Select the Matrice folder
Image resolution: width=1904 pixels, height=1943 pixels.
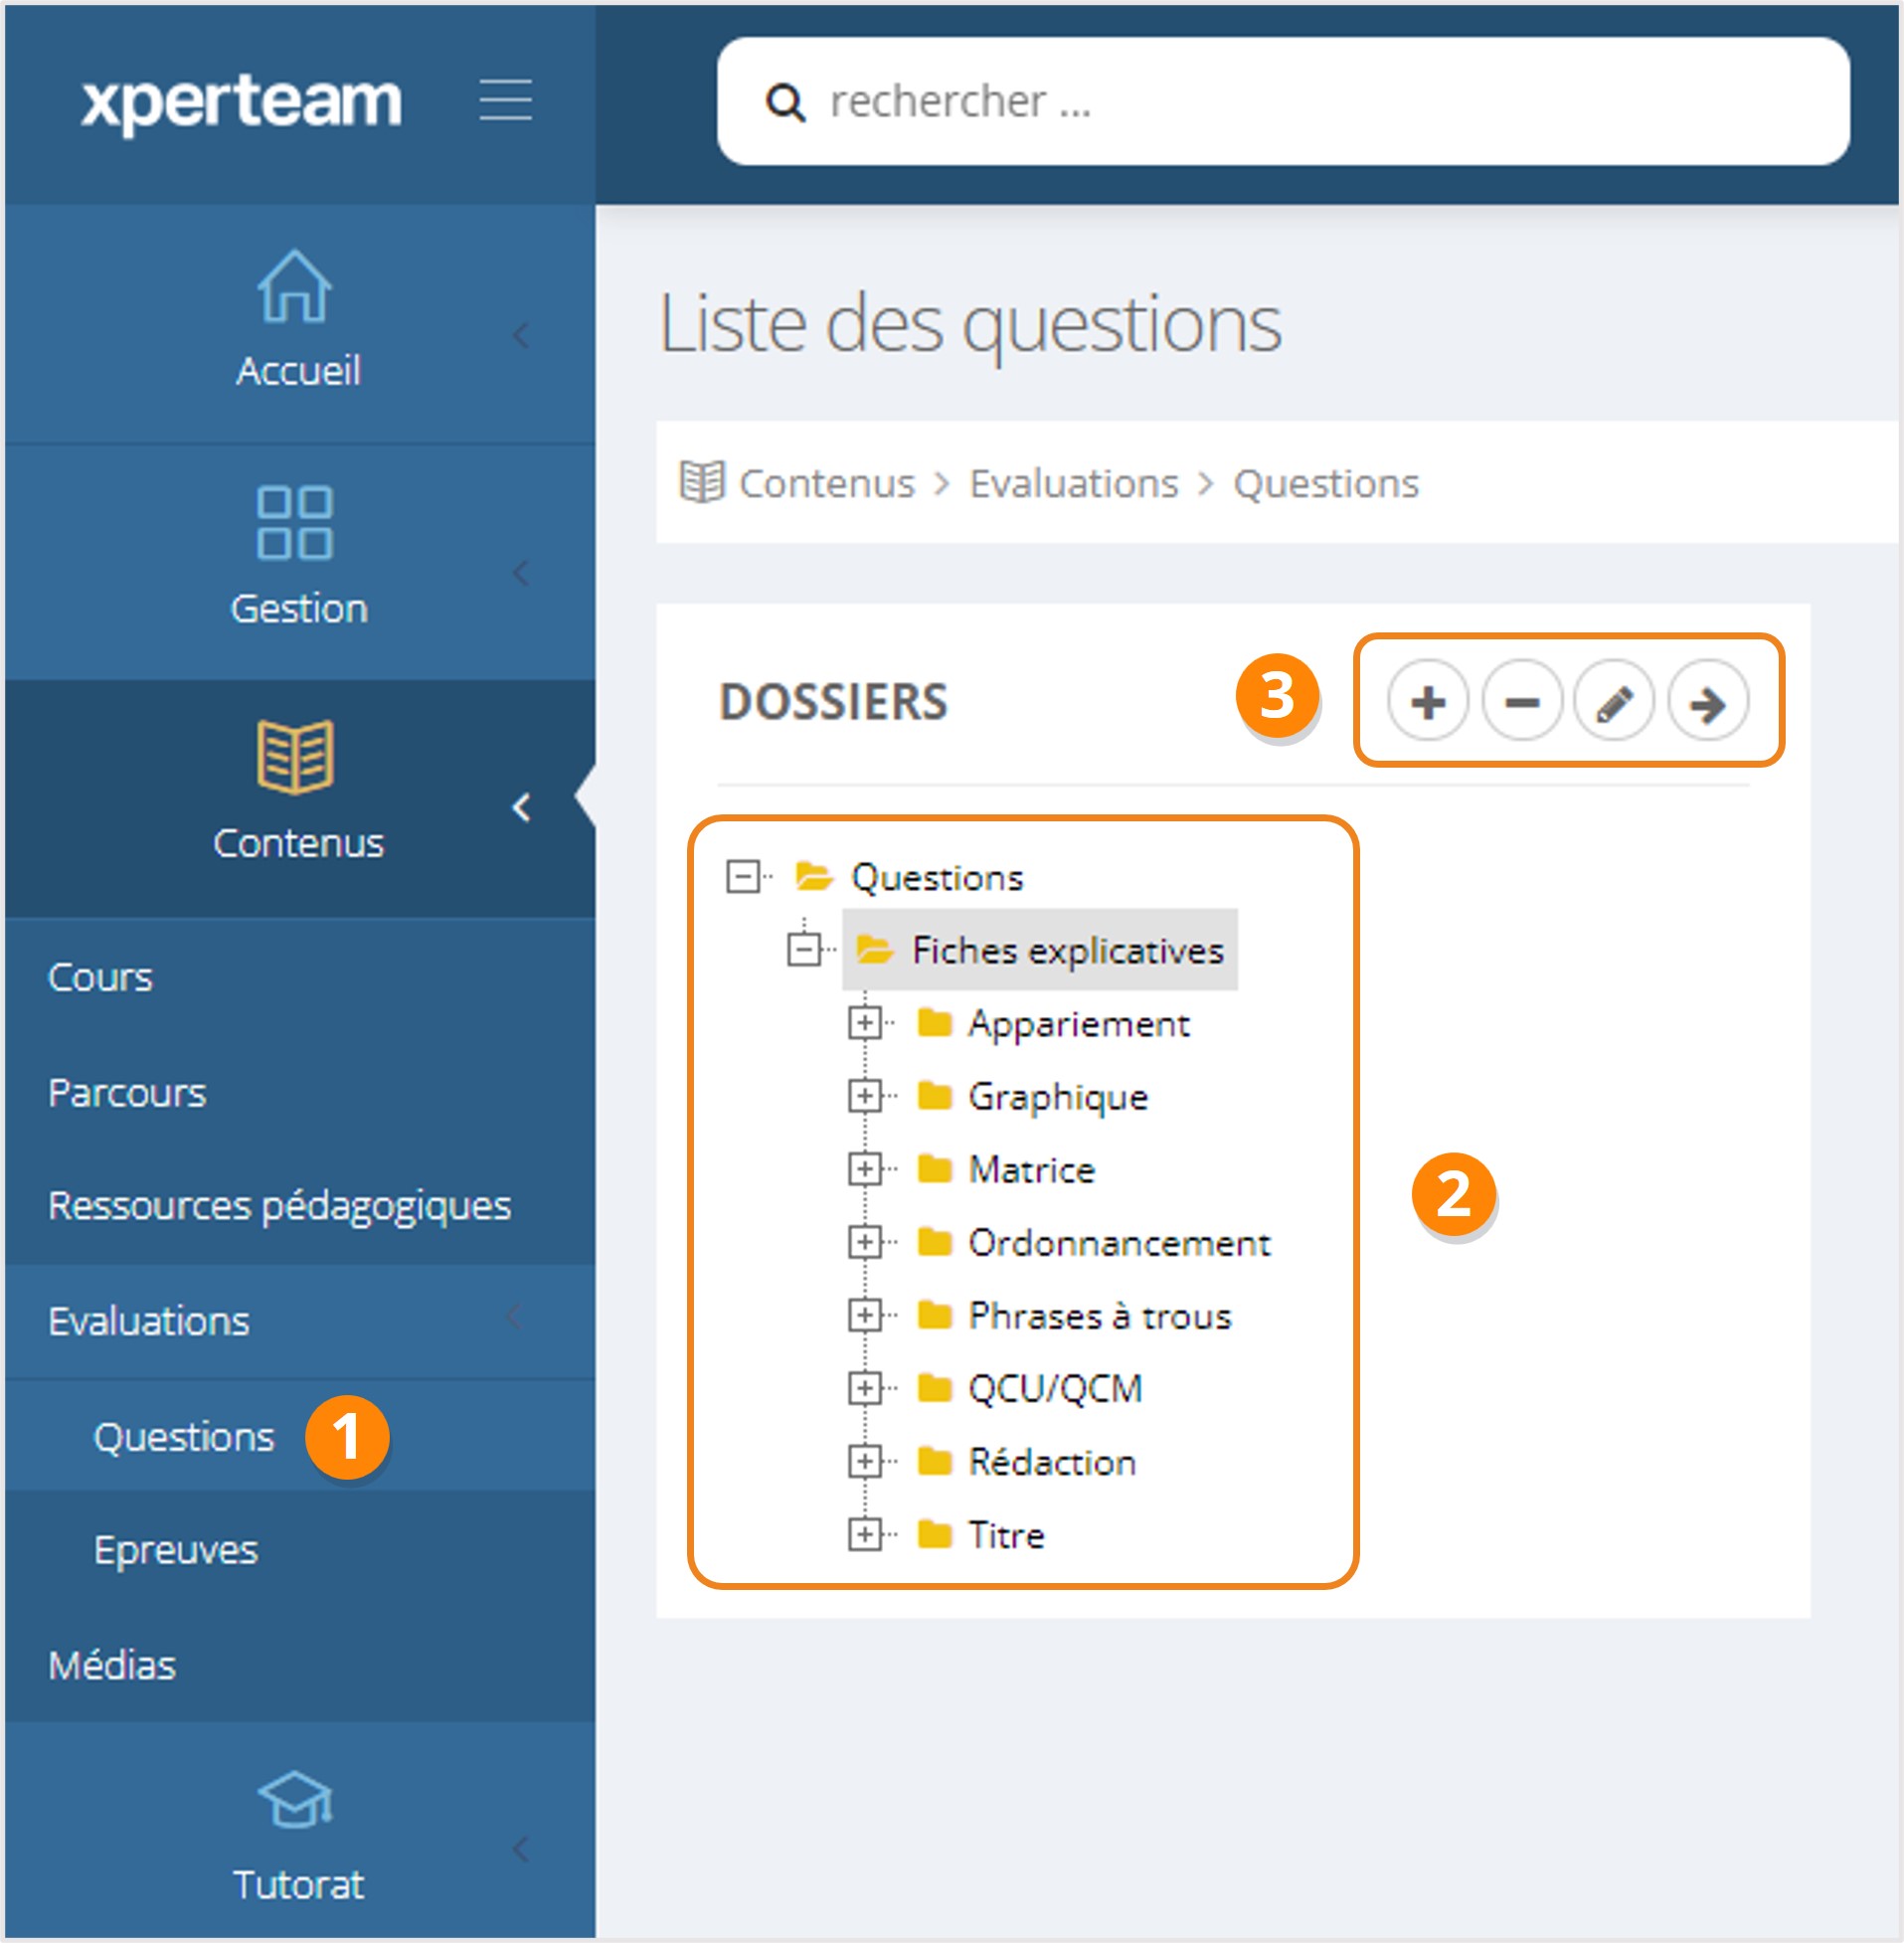(x=1030, y=1169)
